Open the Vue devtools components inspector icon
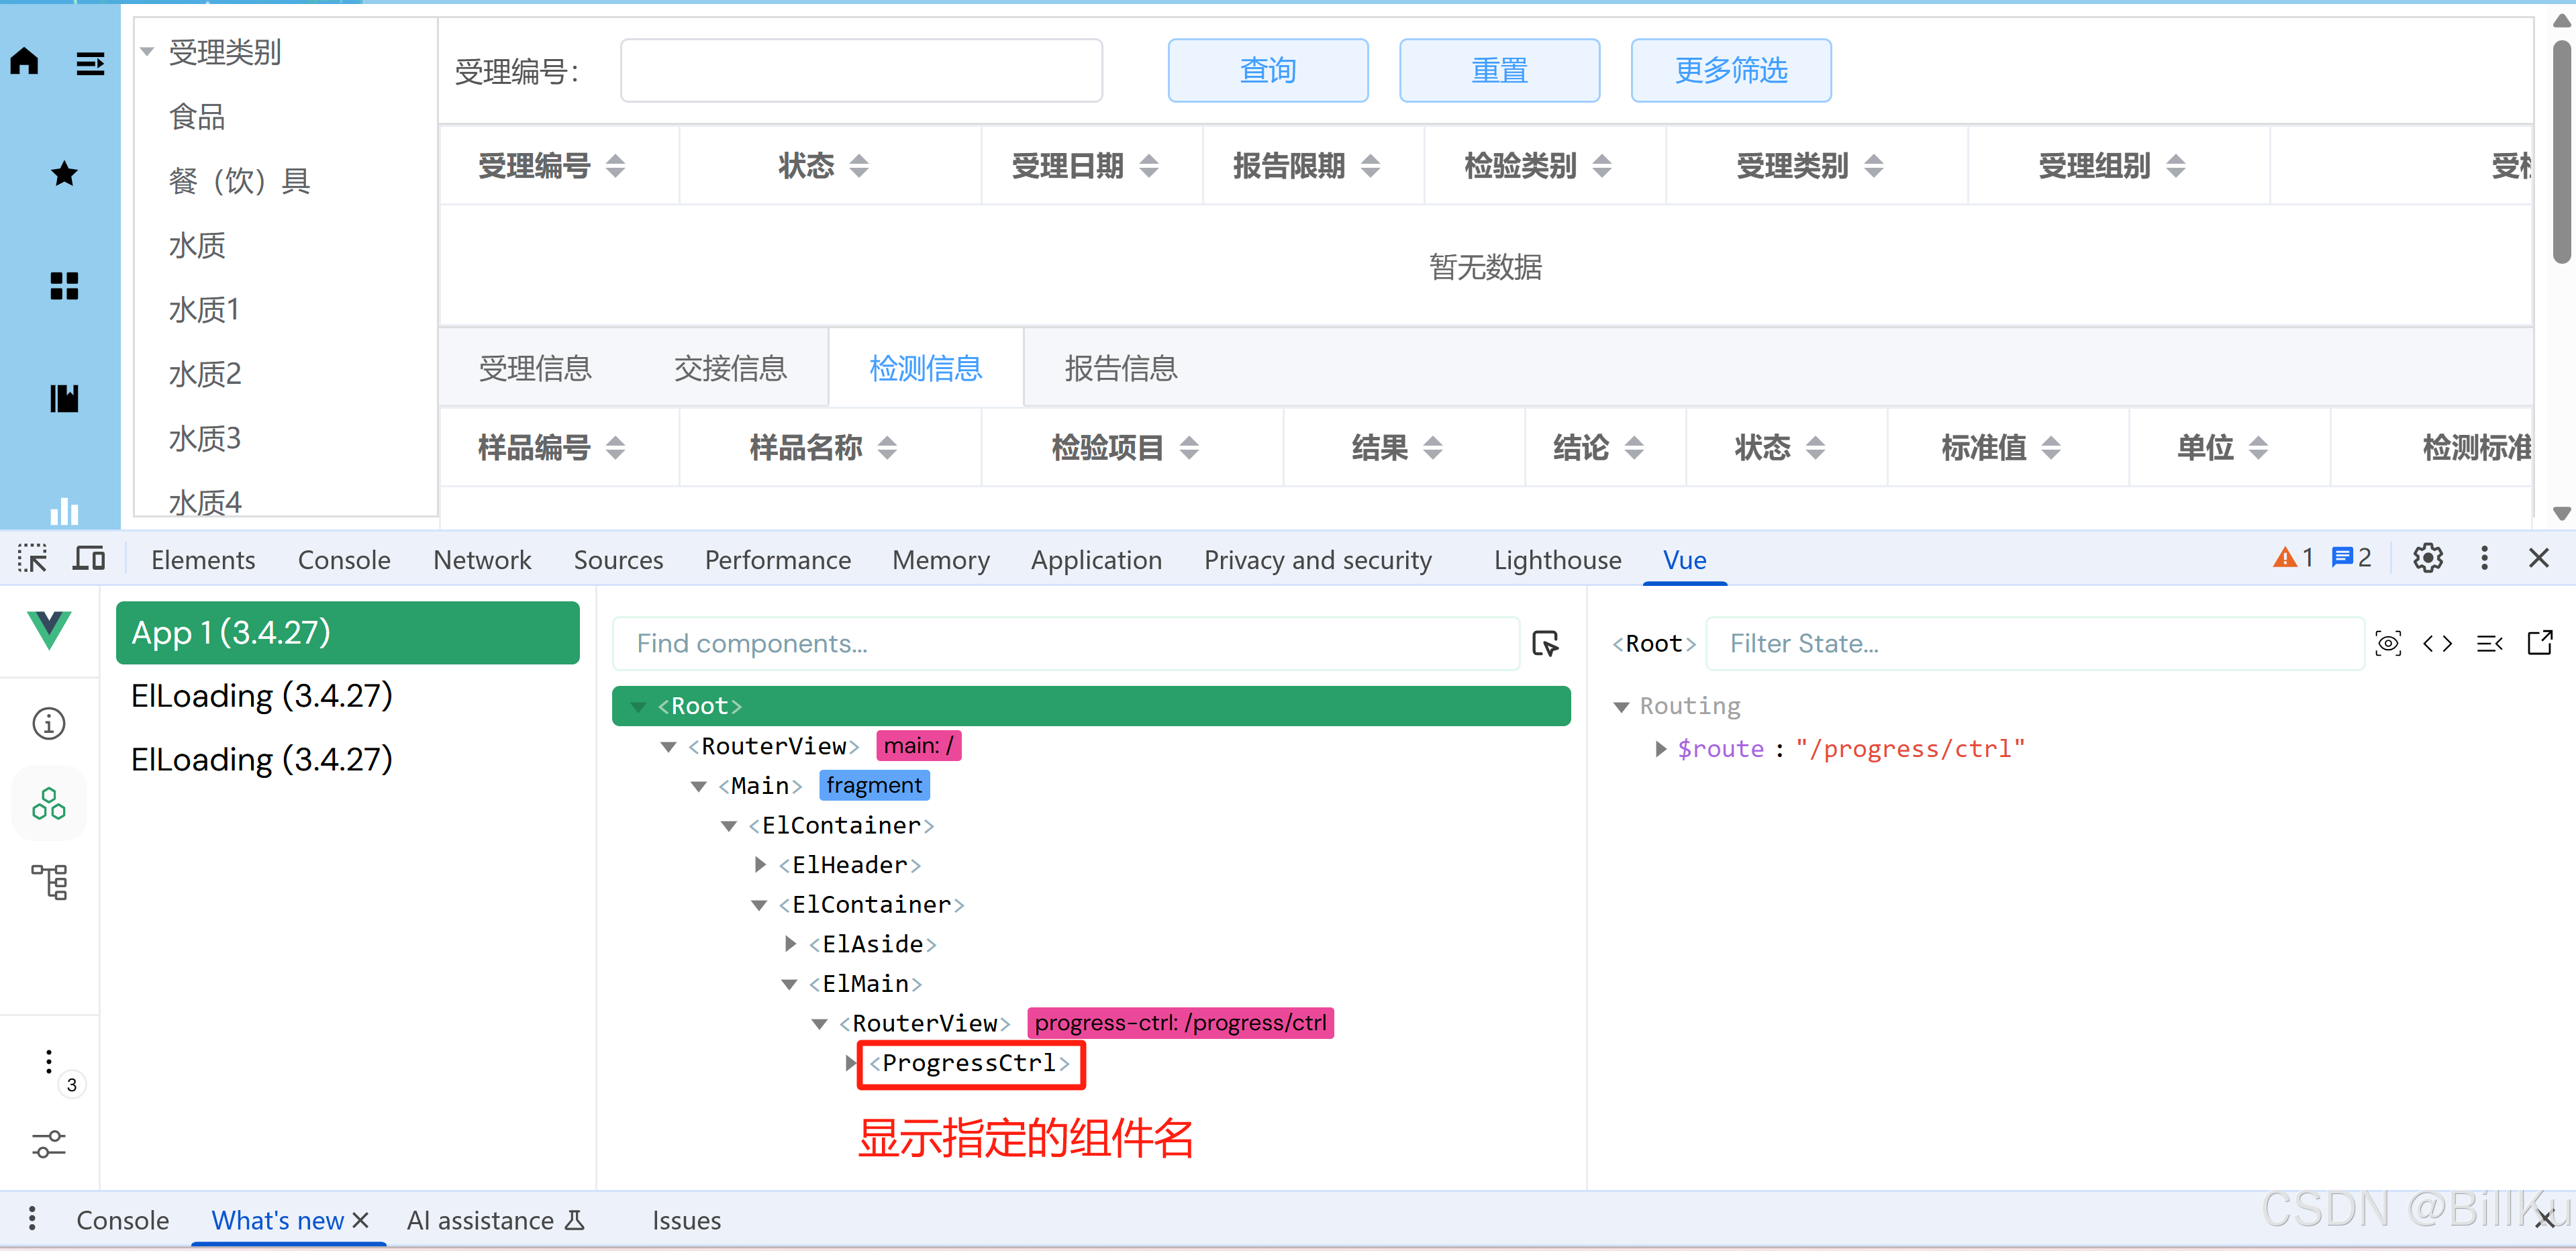2576x1251 pixels. point(48,804)
